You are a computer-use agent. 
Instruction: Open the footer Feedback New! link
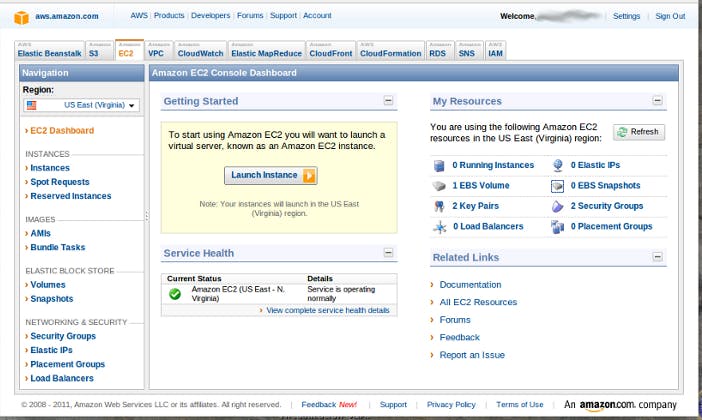click(329, 405)
